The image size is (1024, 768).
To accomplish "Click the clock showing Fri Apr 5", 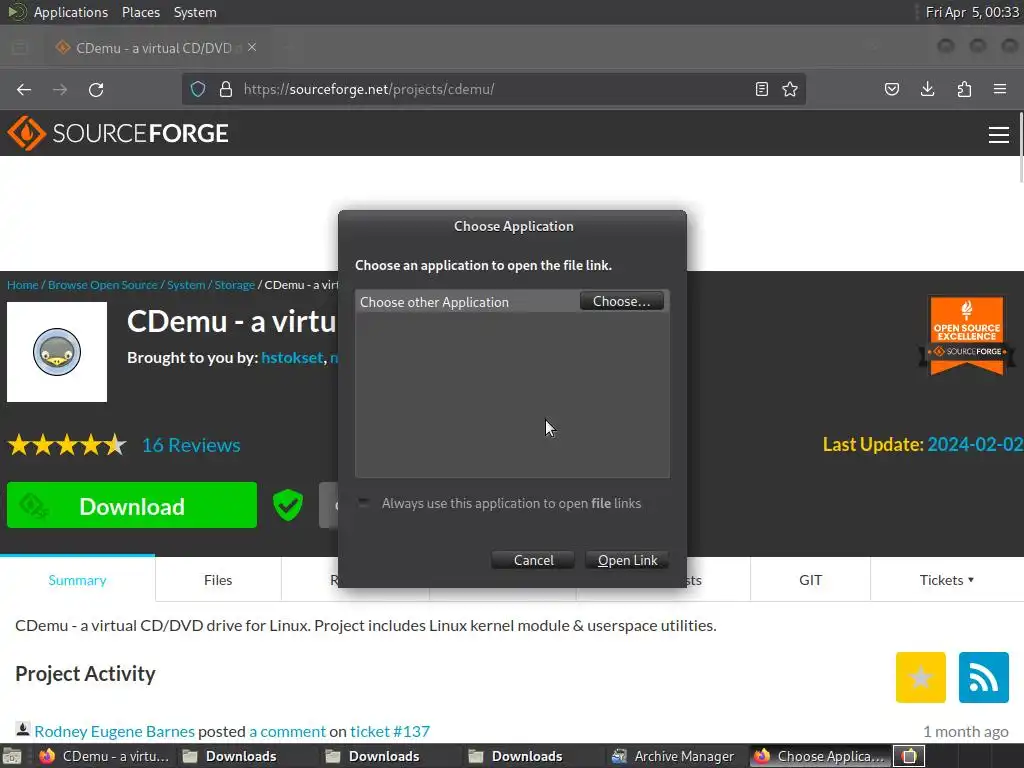I will (x=972, y=12).
